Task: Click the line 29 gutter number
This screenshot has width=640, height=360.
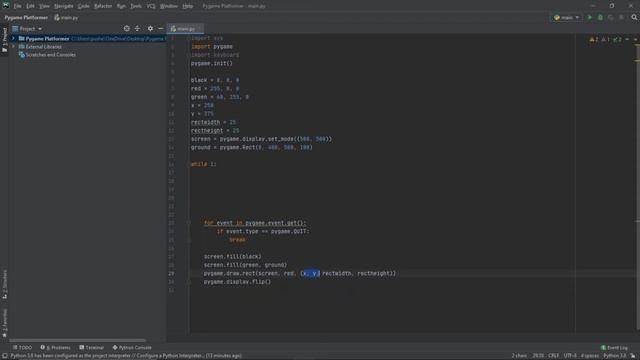Action: click(171, 273)
